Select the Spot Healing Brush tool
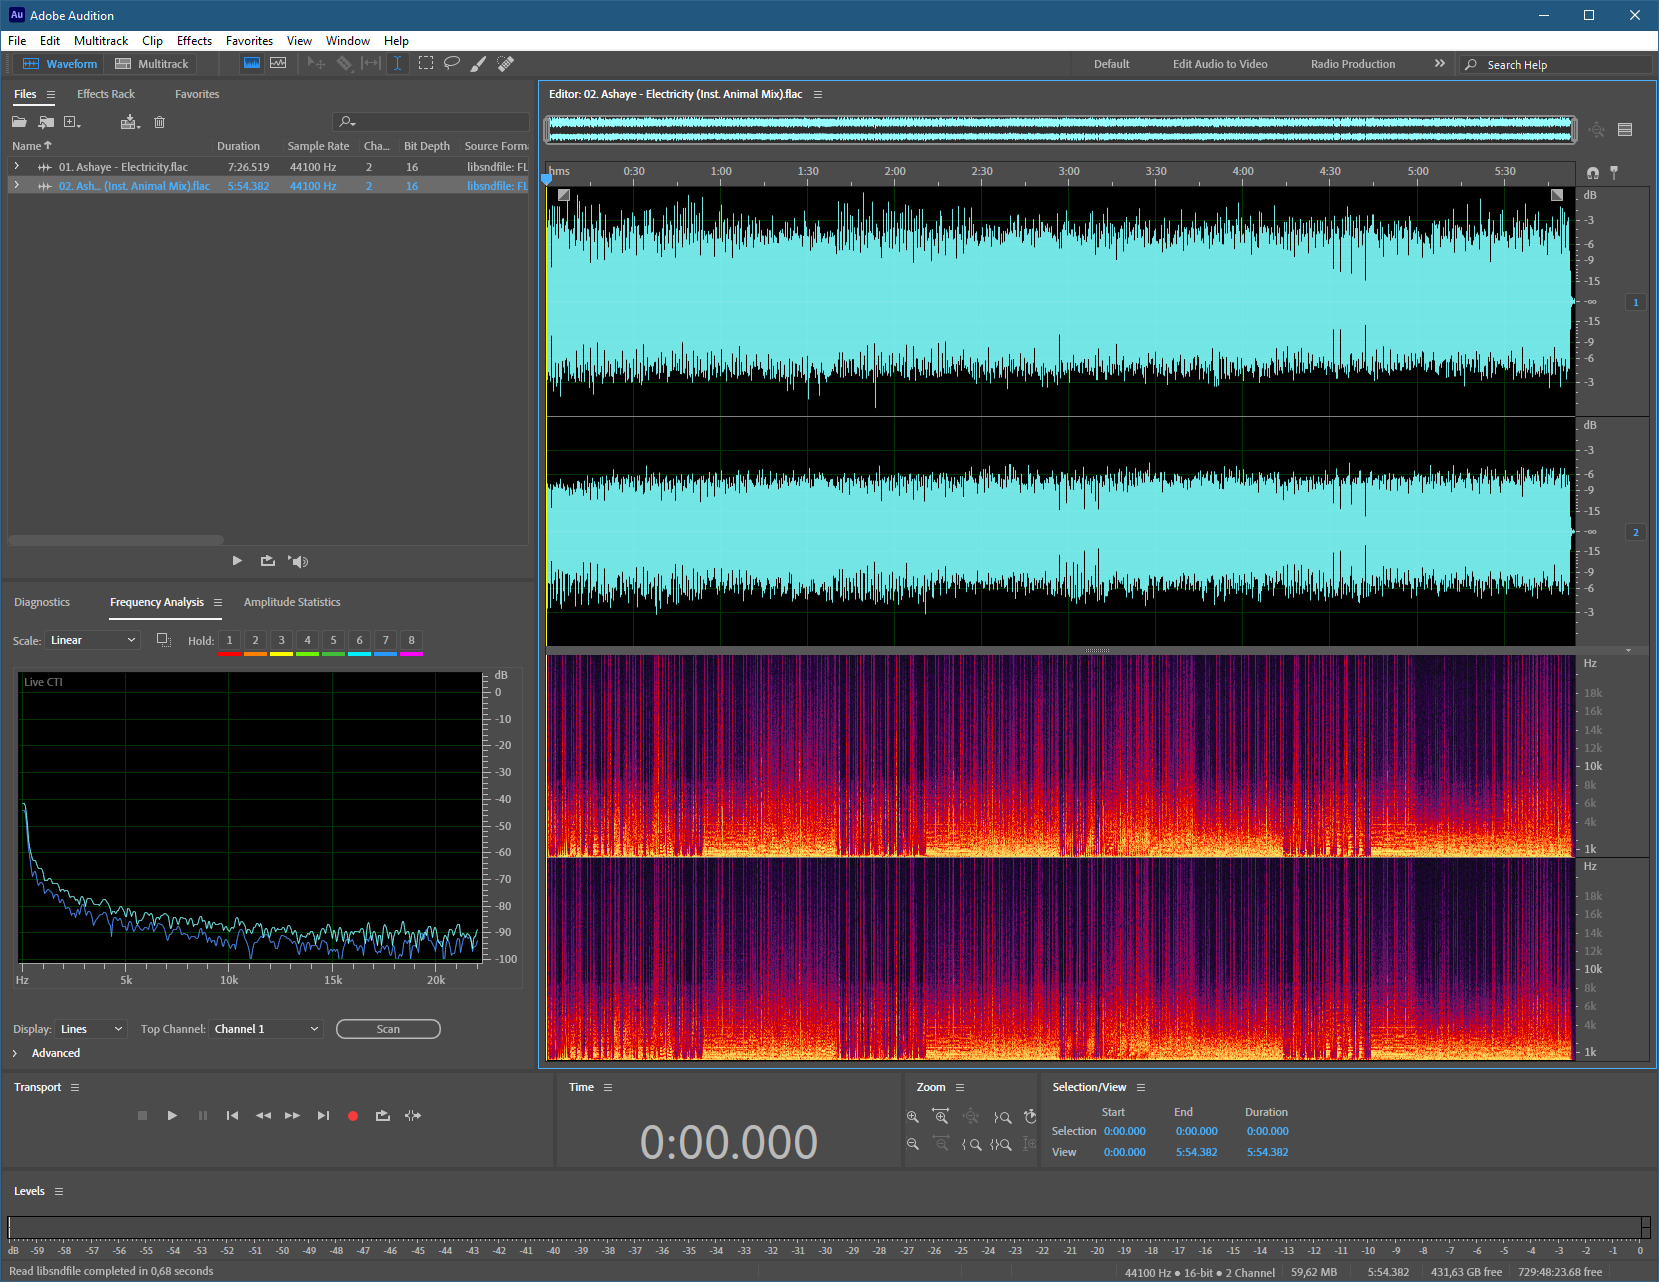This screenshot has height=1282, width=1659. (506, 63)
